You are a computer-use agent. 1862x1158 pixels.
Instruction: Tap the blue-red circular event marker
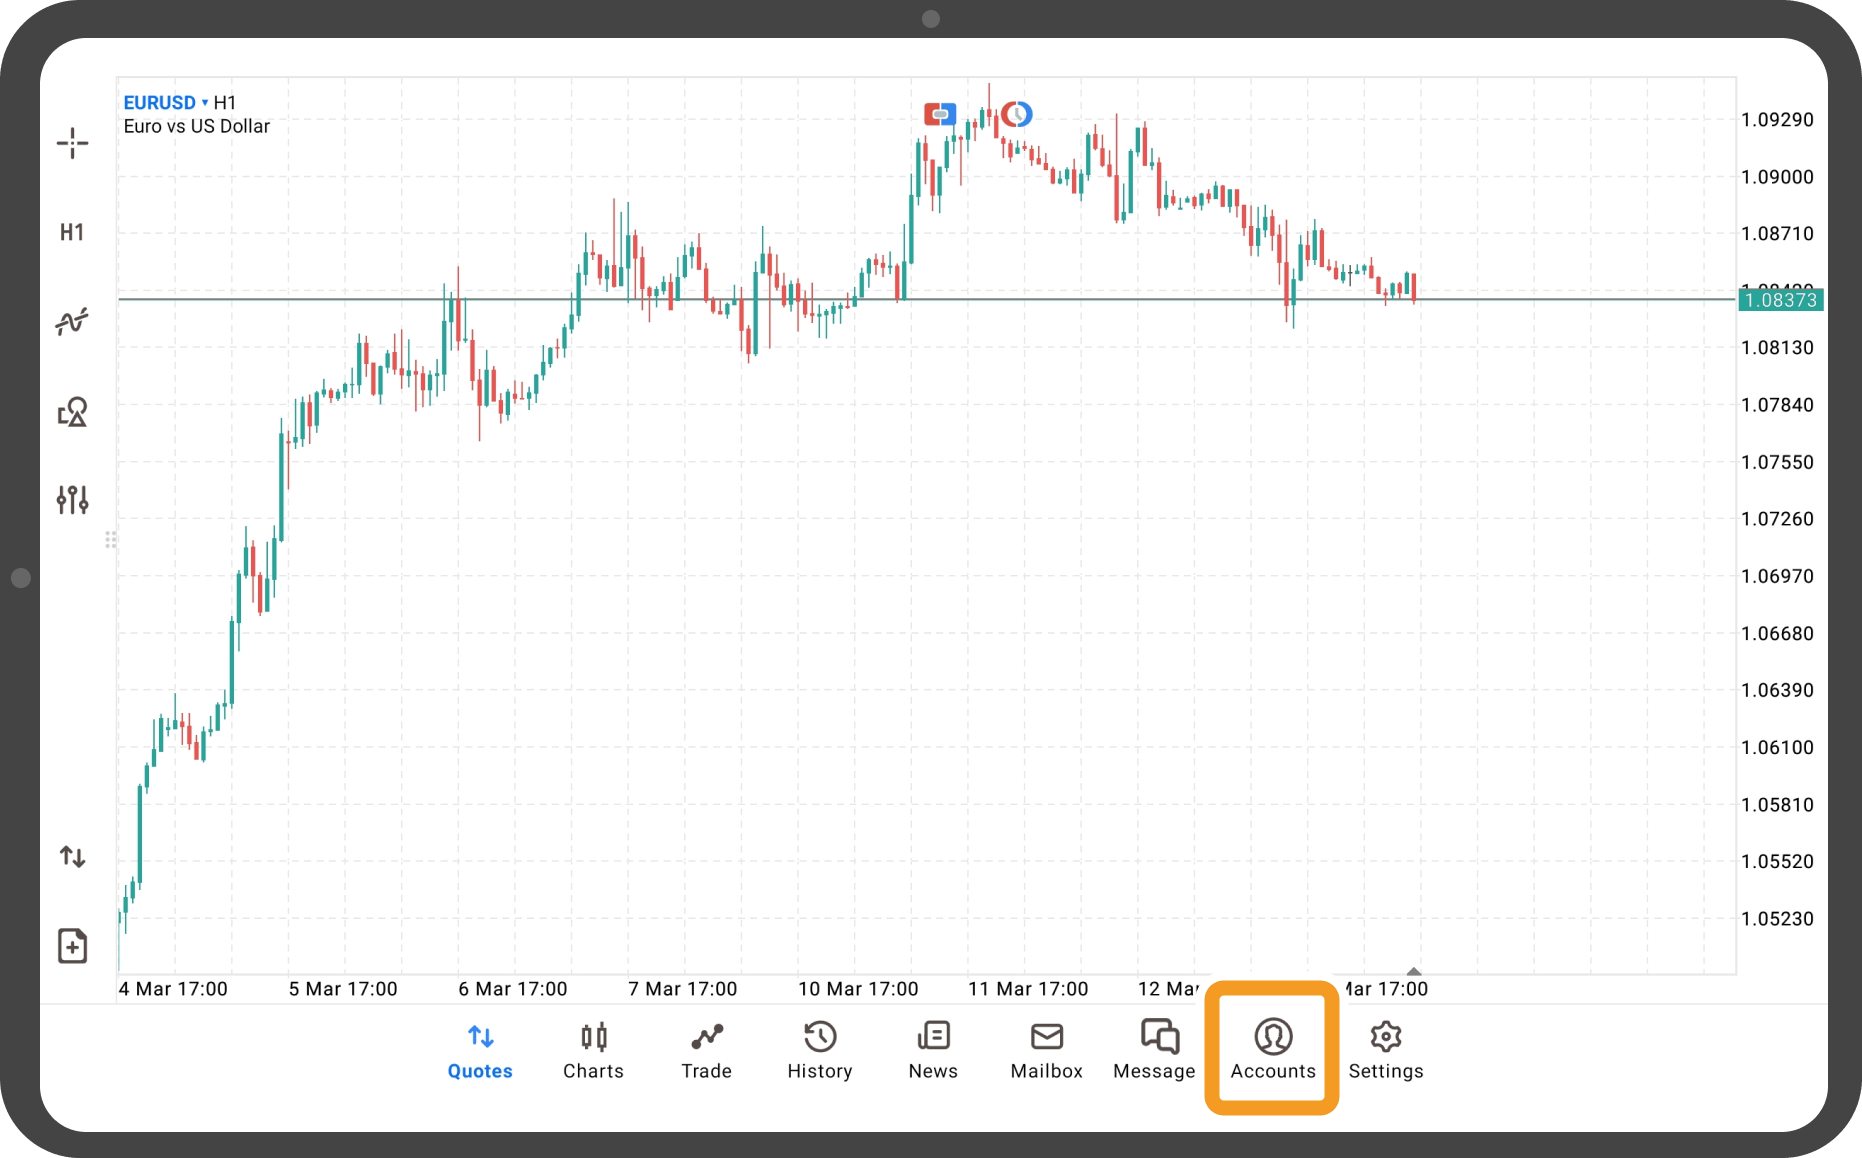coord(1017,114)
